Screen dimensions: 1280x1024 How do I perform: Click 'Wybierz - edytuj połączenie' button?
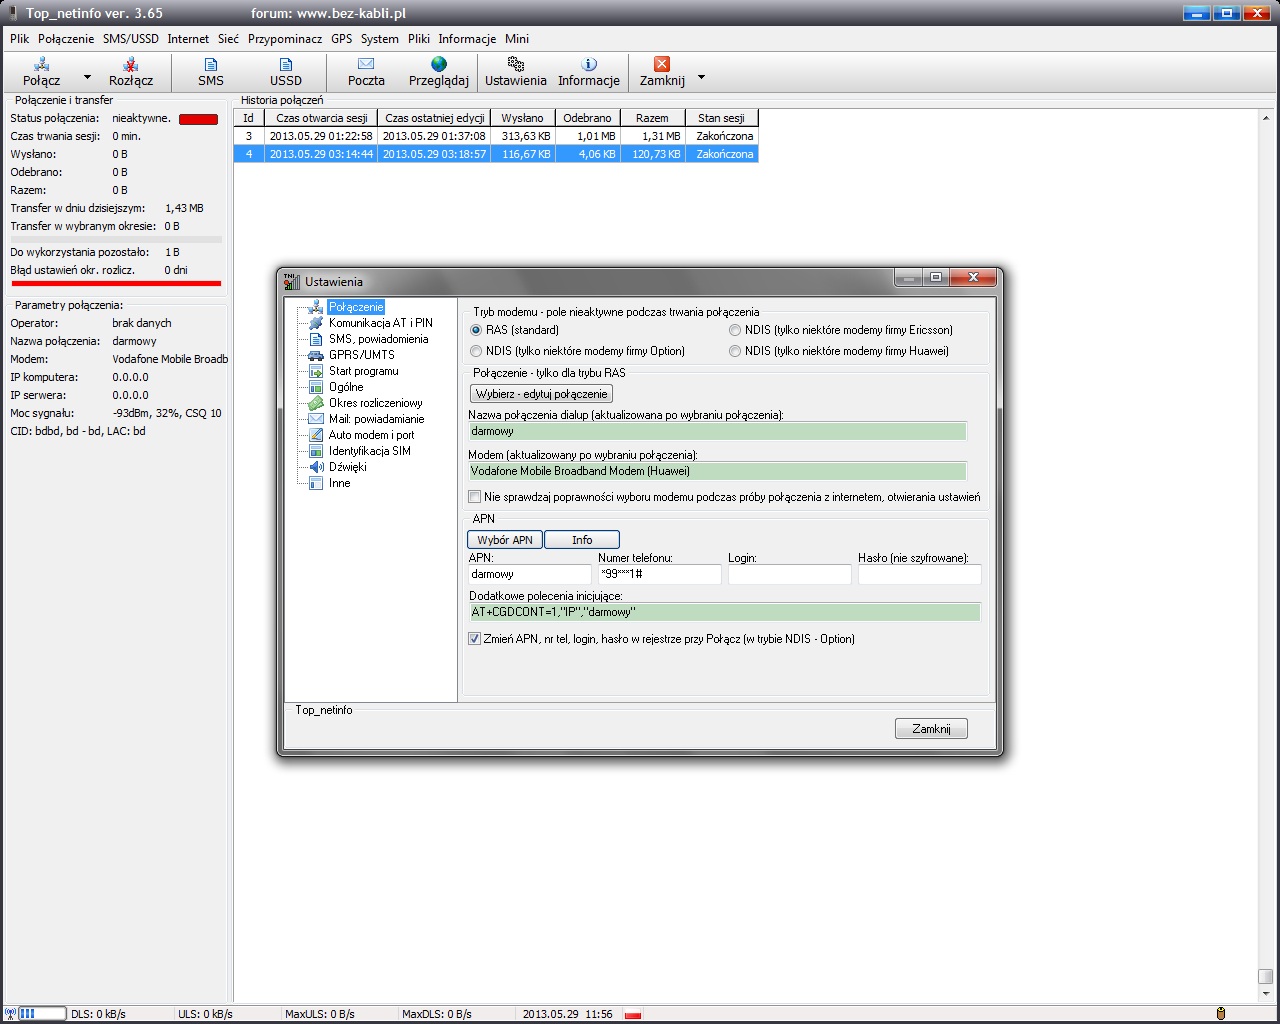541,394
